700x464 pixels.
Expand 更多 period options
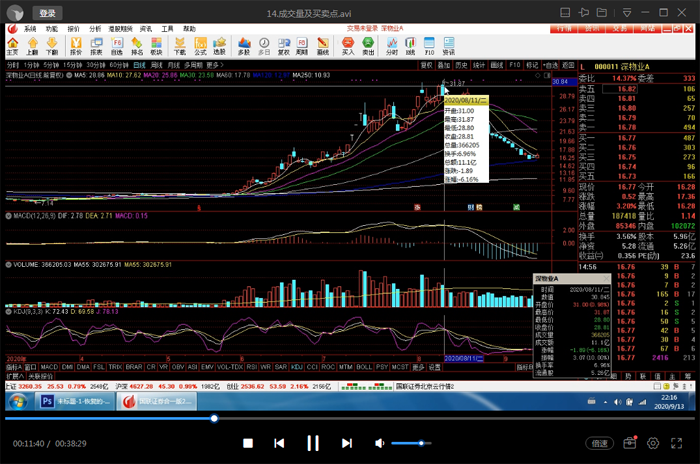click(x=215, y=65)
